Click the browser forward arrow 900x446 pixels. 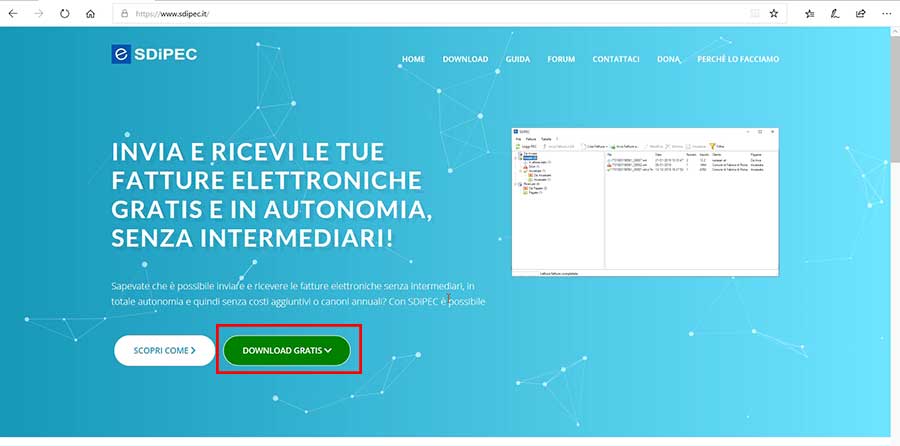coord(38,14)
